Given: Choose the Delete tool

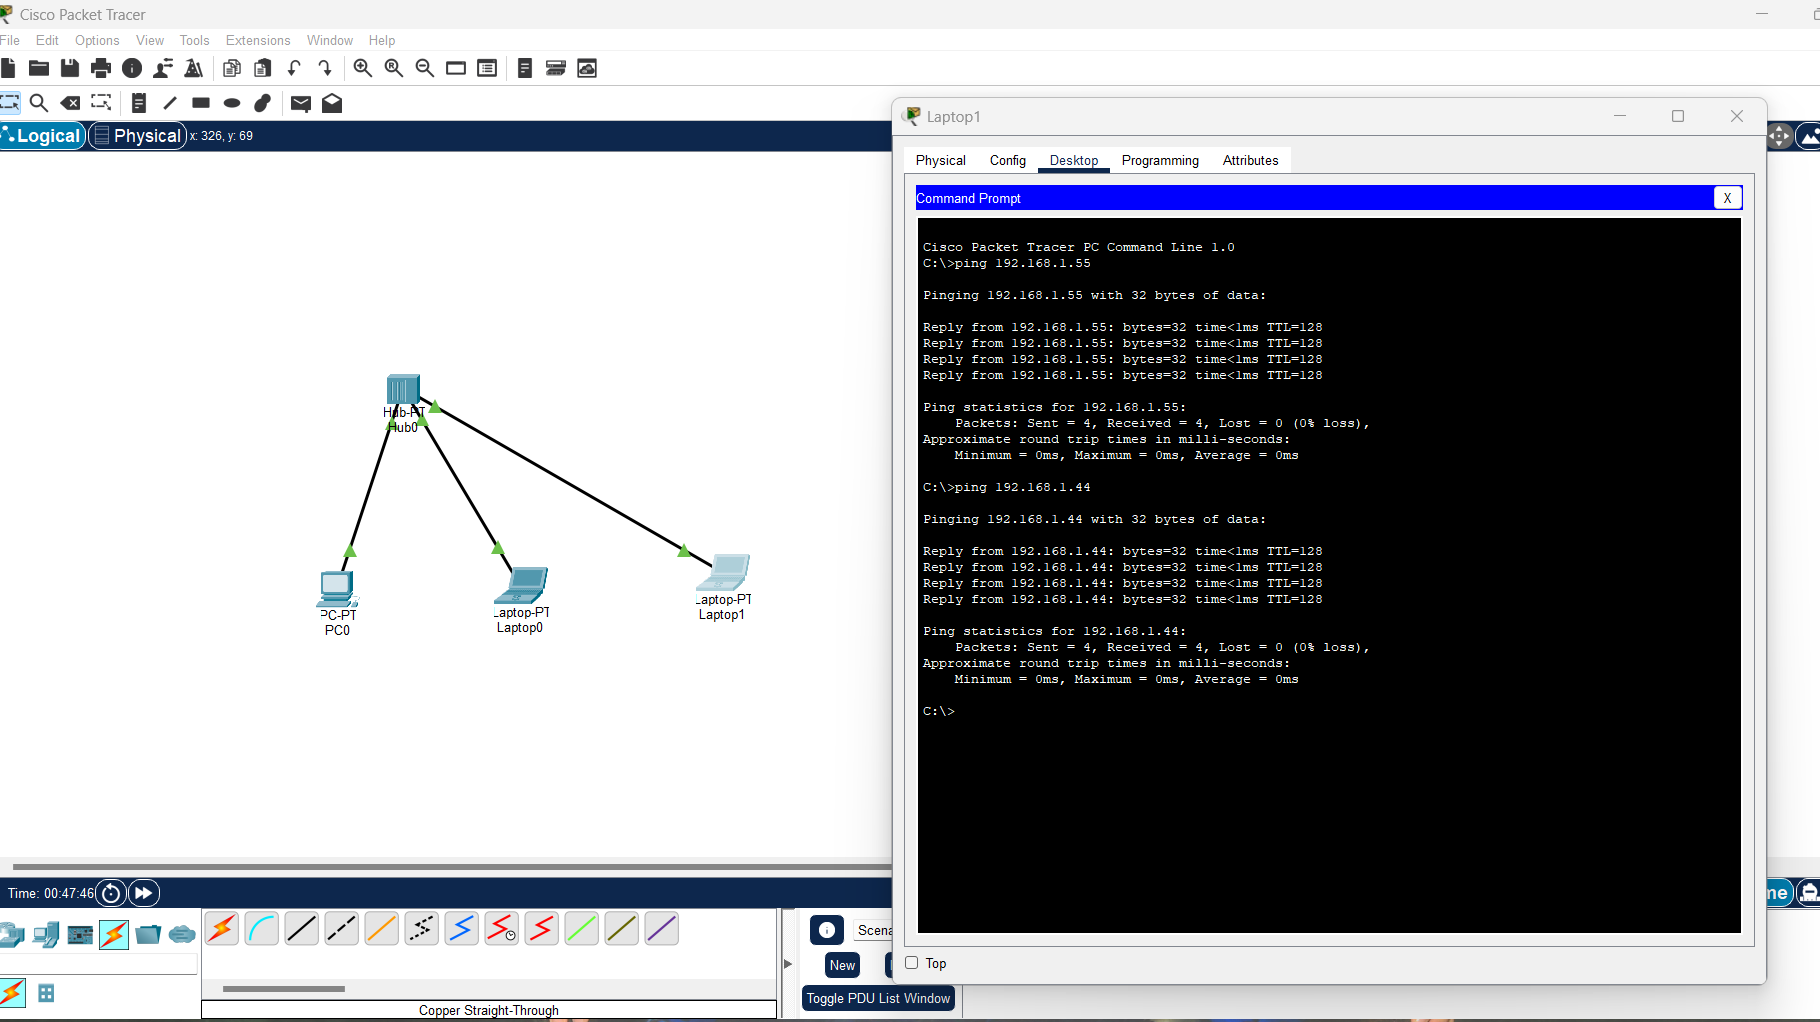Looking at the screenshot, I should pyautogui.click(x=70, y=102).
